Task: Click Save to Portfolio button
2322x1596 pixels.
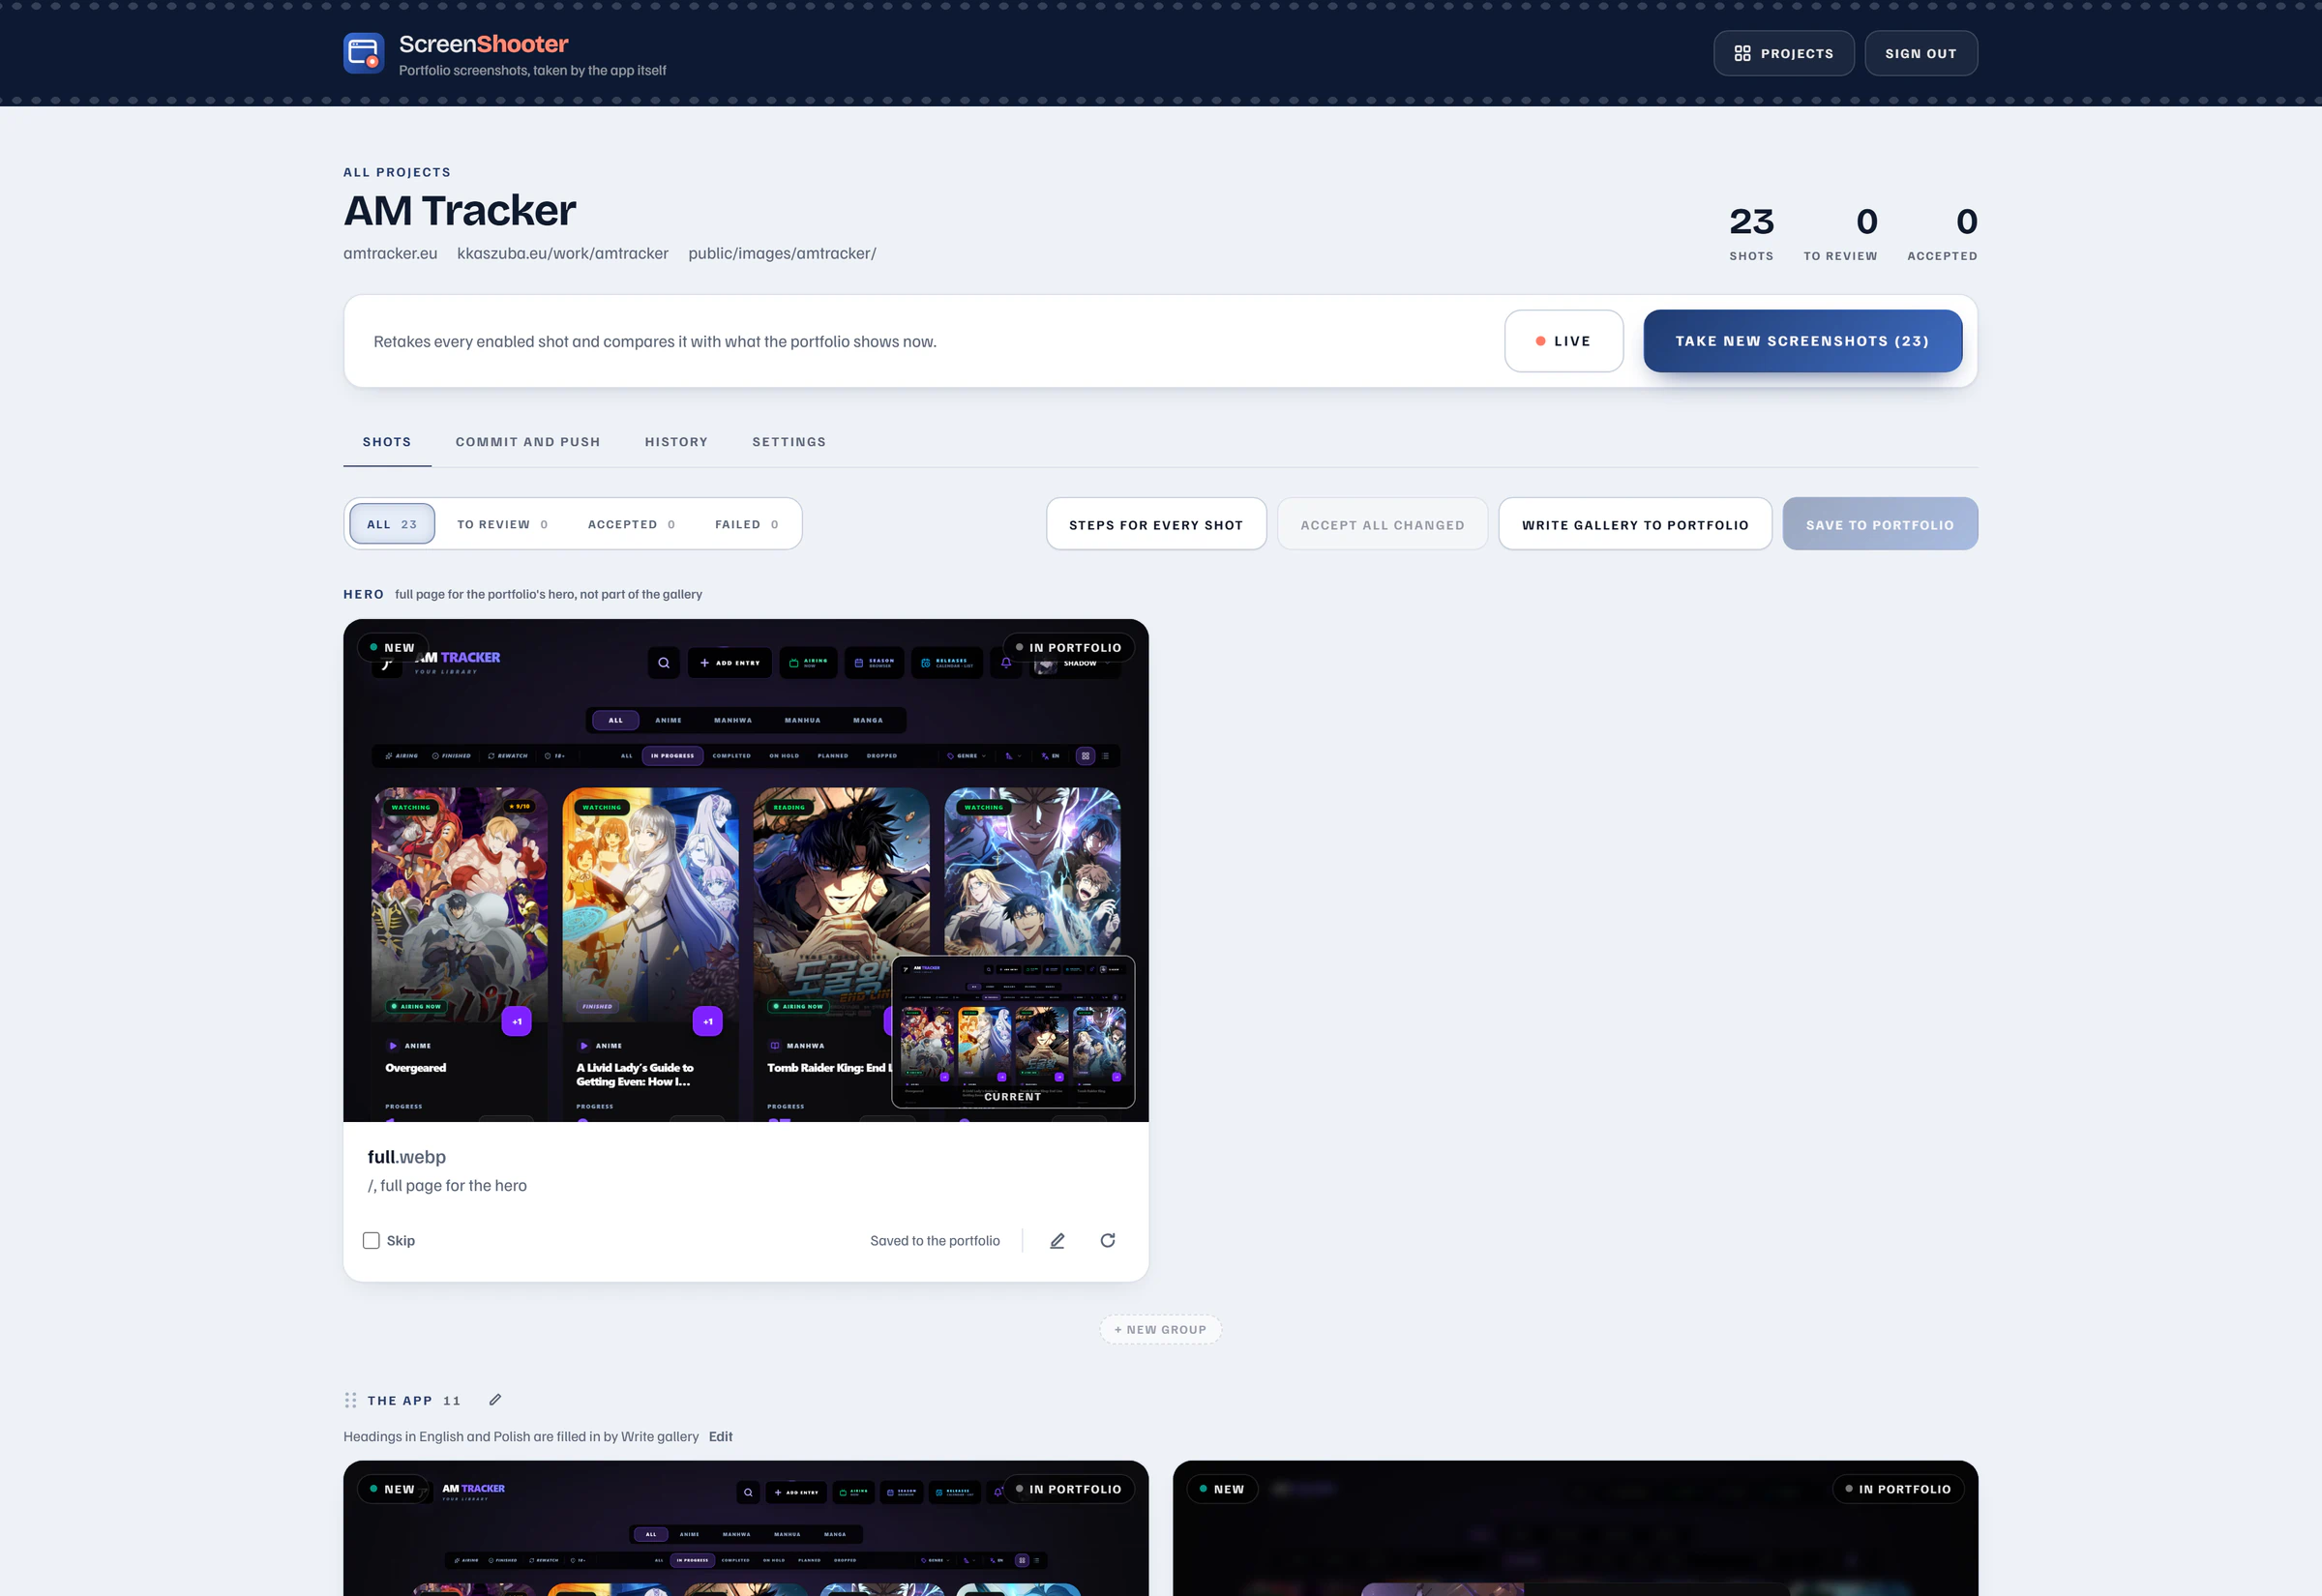Action: pyautogui.click(x=1879, y=524)
